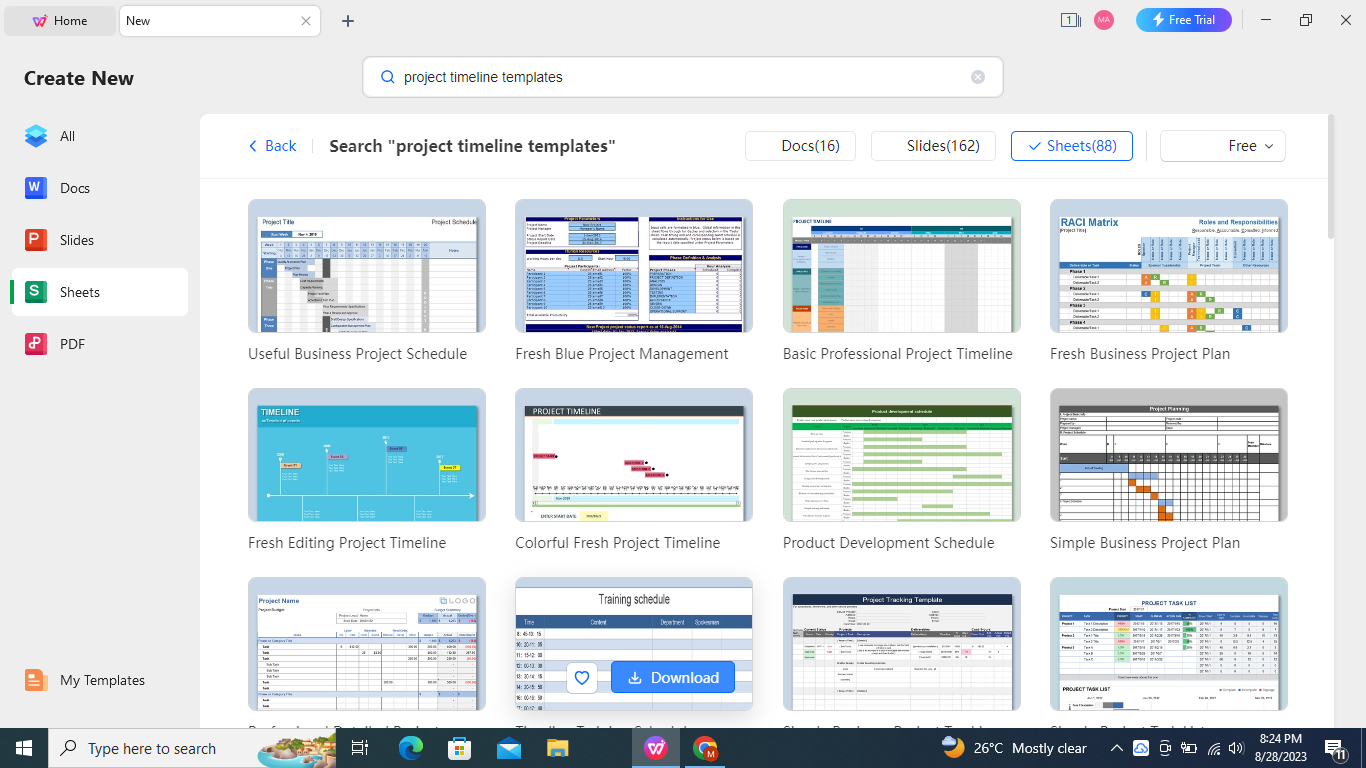Favorite the Training schedule template
This screenshot has height=768, width=1366.
(x=581, y=677)
